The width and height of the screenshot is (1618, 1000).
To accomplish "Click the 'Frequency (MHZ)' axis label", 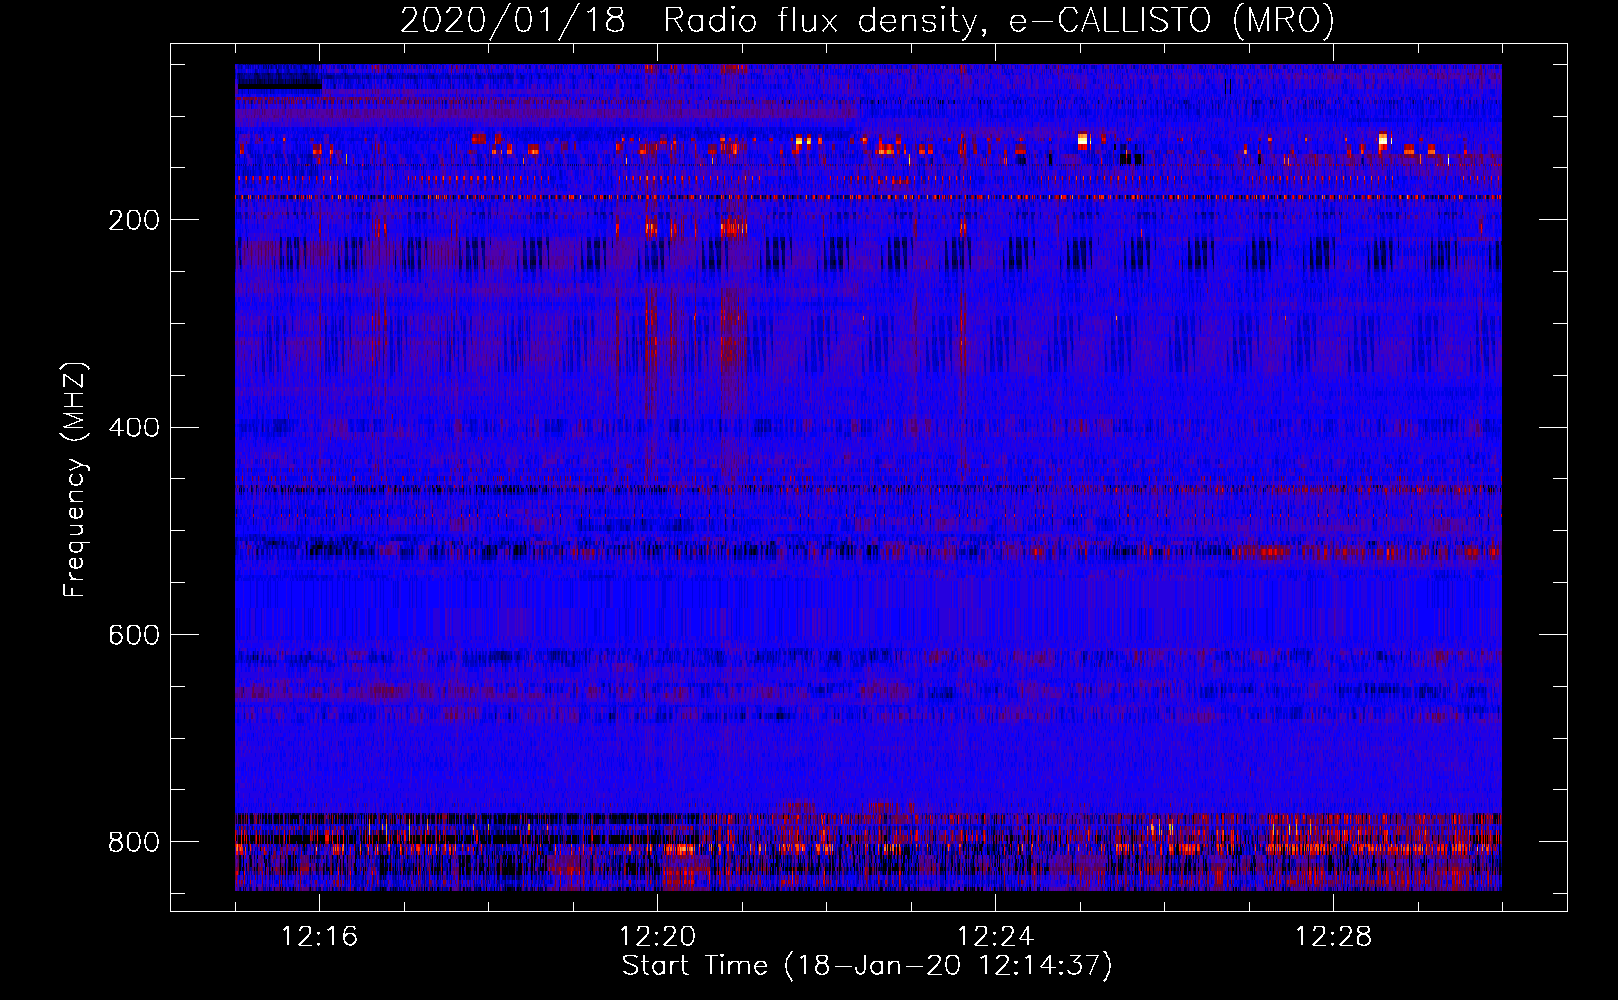I will tap(75, 480).
